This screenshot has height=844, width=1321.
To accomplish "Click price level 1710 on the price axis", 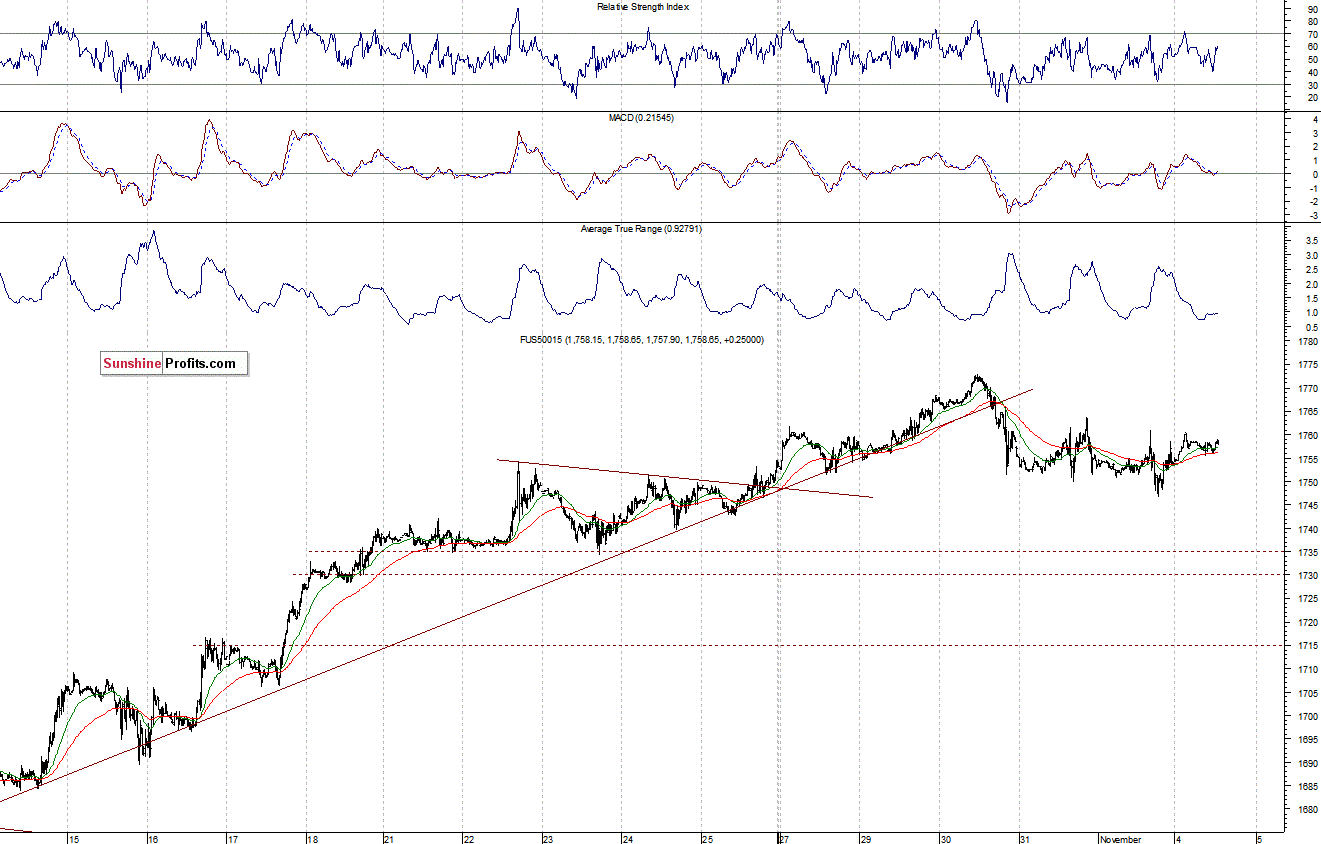I will point(1307,670).
